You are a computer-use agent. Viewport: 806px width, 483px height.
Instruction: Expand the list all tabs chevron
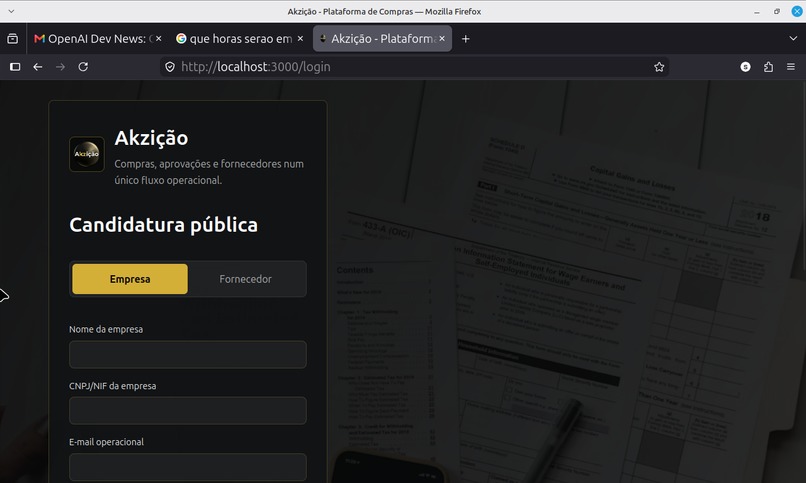pyautogui.click(x=793, y=39)
